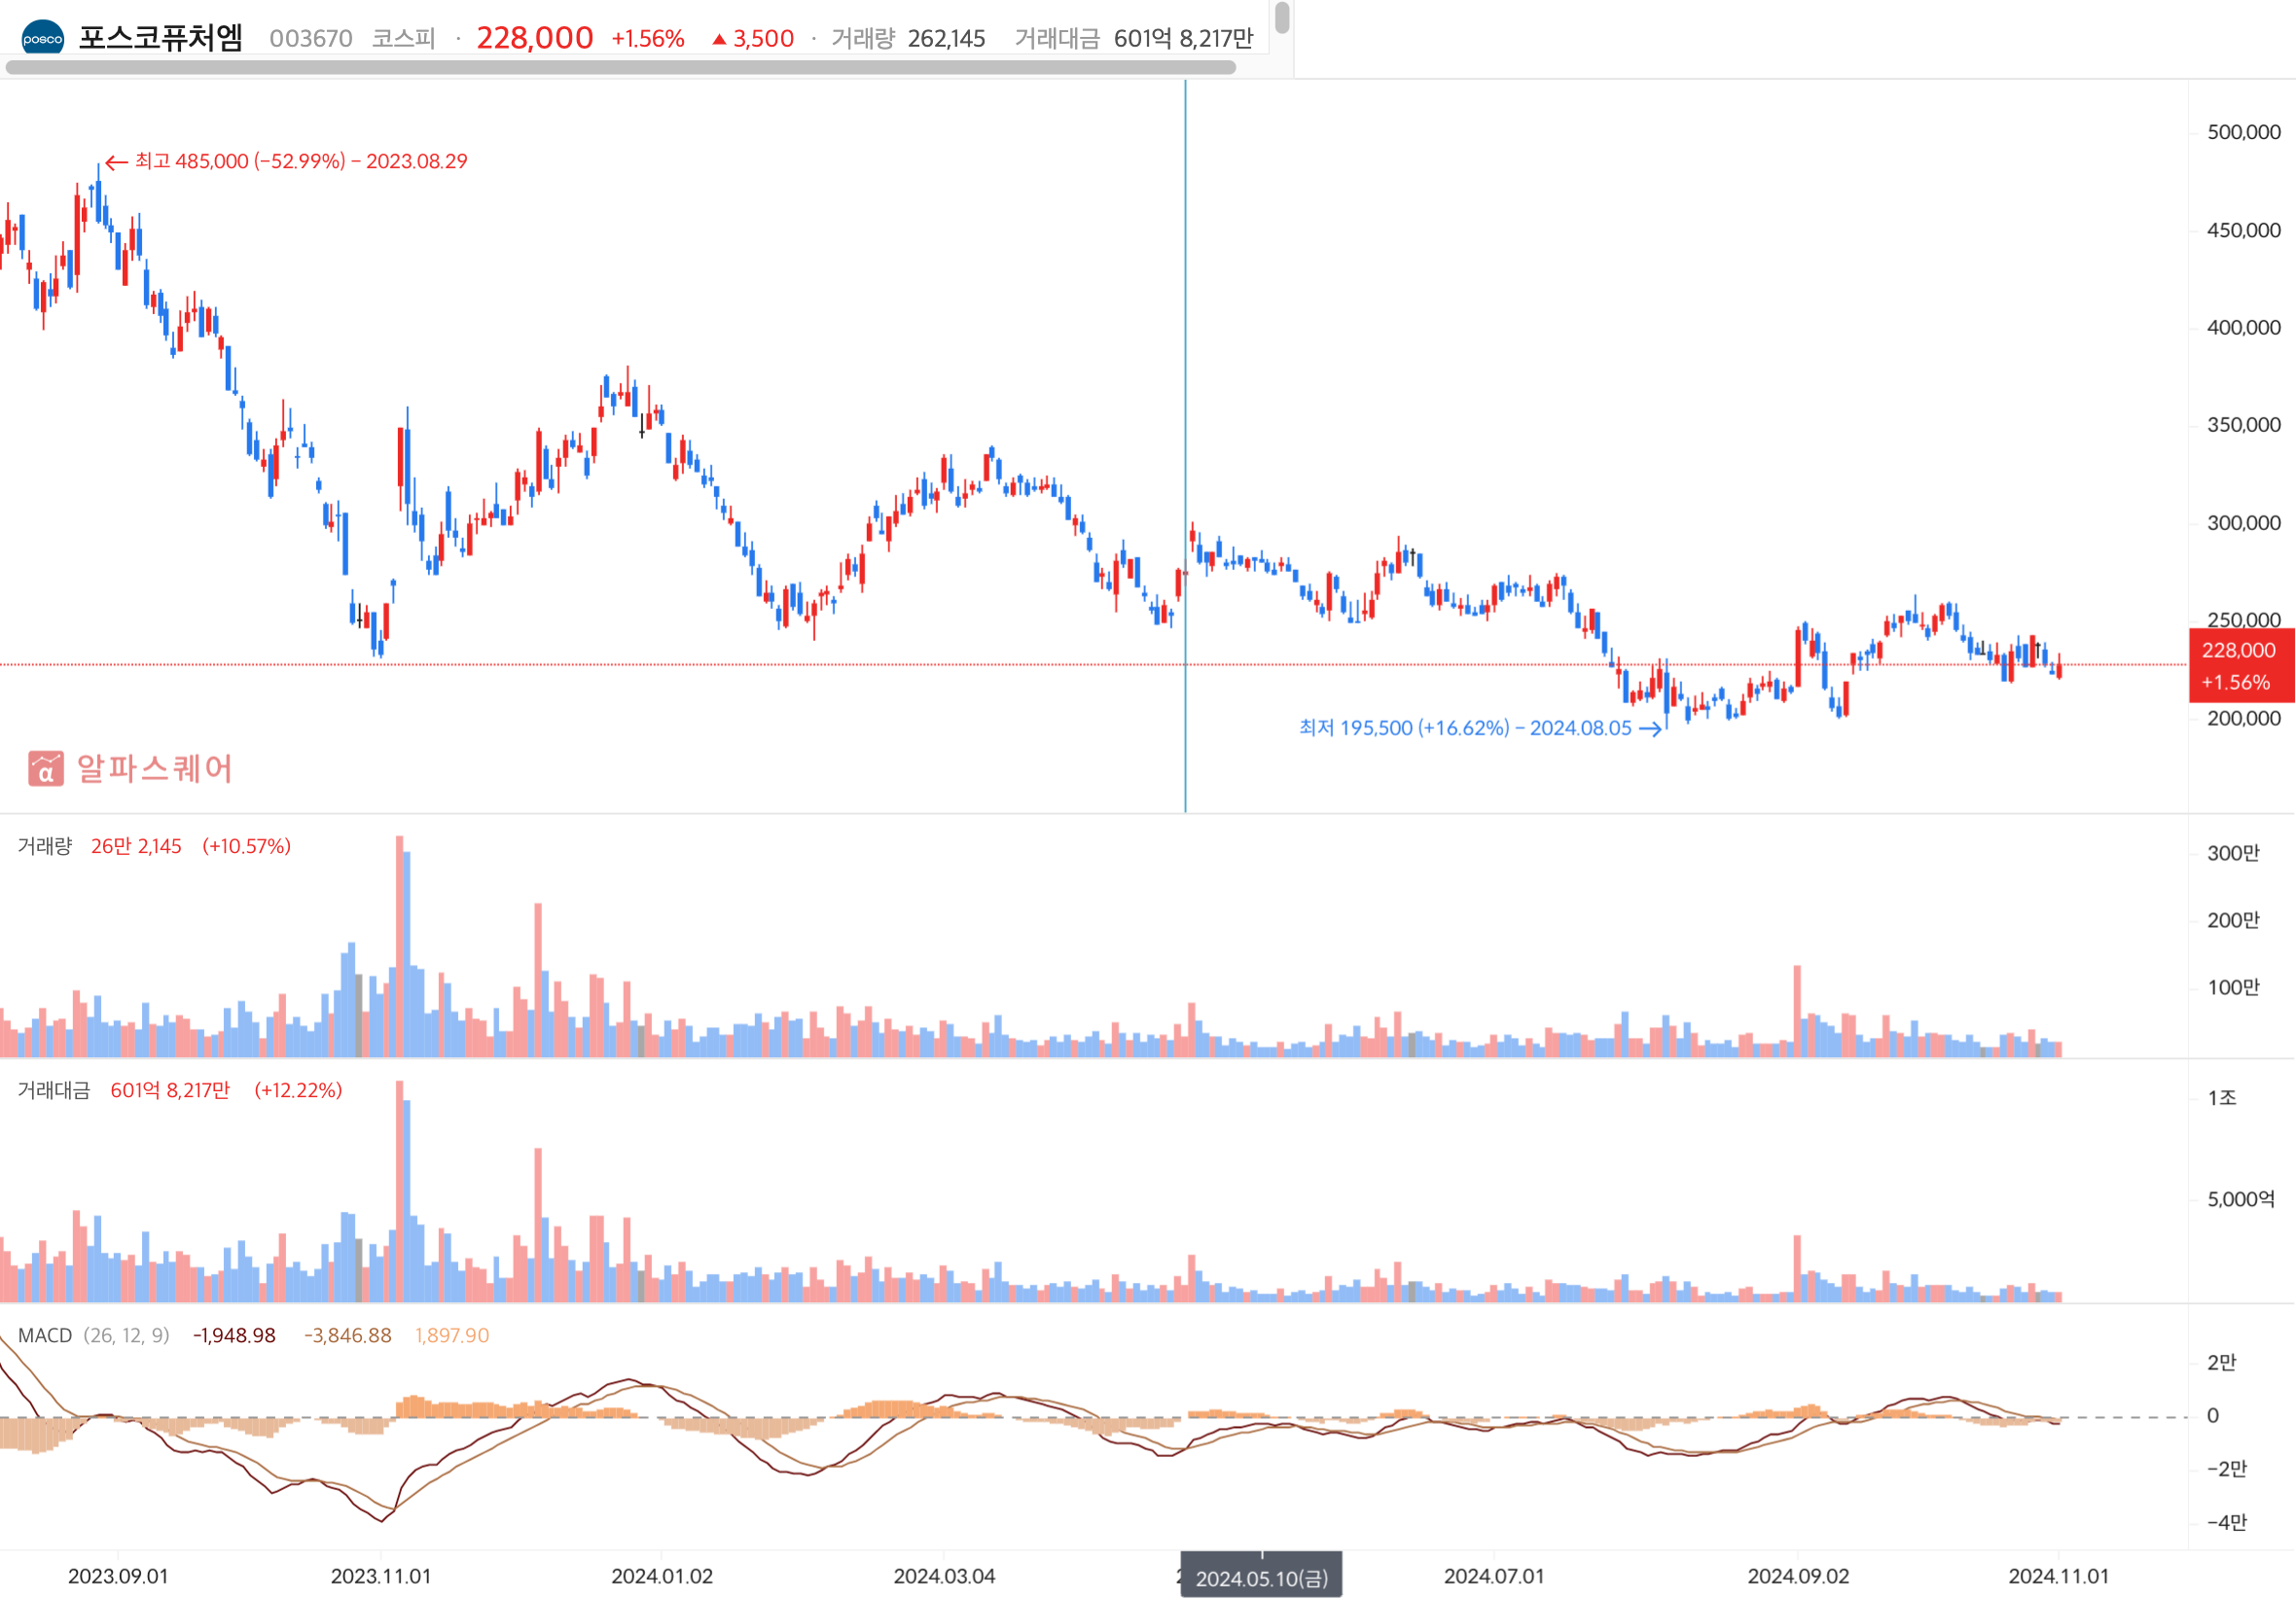Click the MACD histogram value 1,897.90
The width and height of the screenshot is (2296, 1599).
point(452,1336)
